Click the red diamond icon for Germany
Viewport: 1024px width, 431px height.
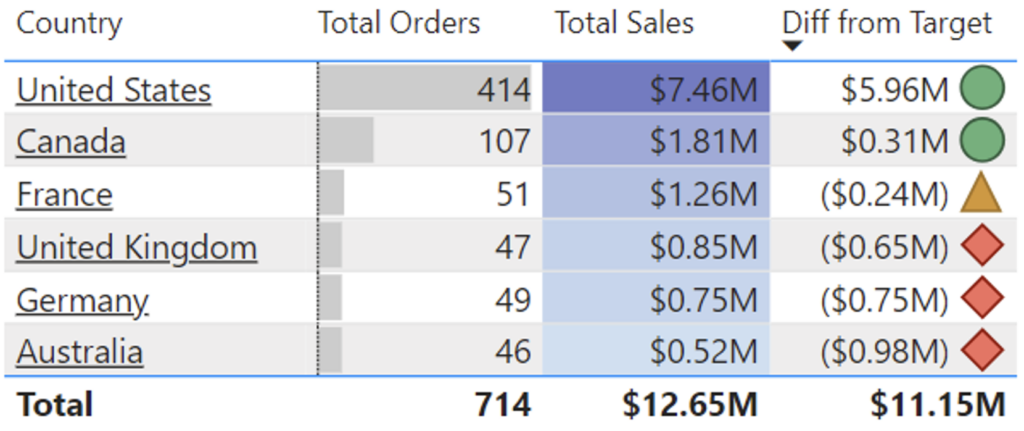(982, 299)
